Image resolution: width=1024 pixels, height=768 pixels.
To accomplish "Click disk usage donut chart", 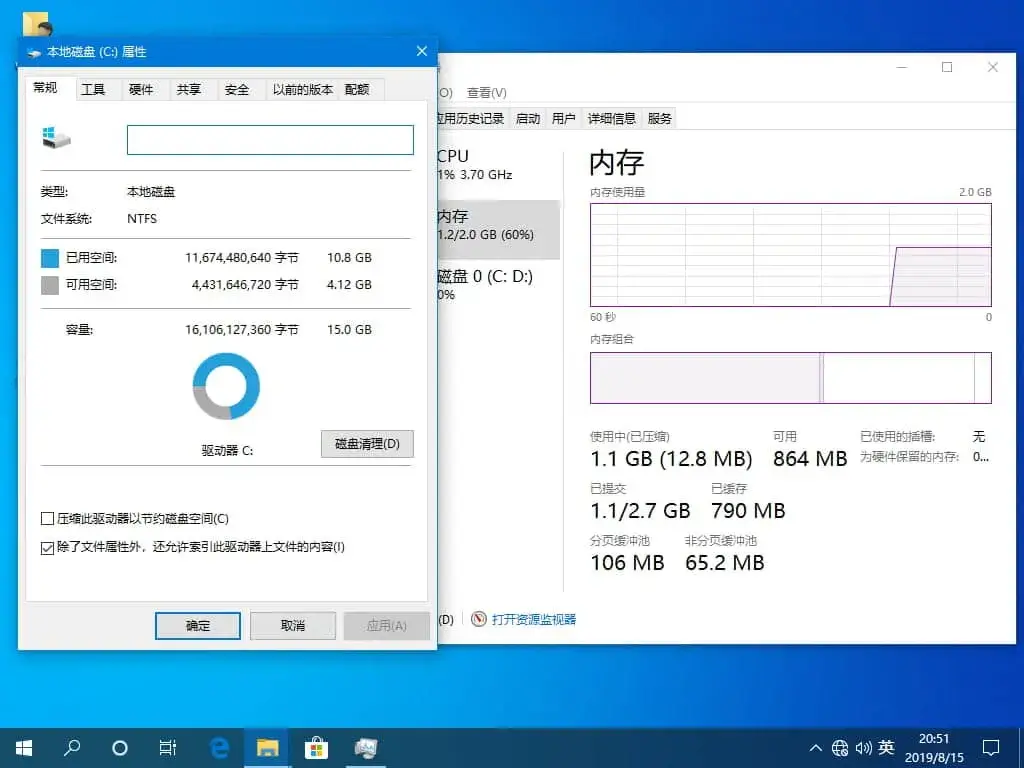I will [226, 386].
